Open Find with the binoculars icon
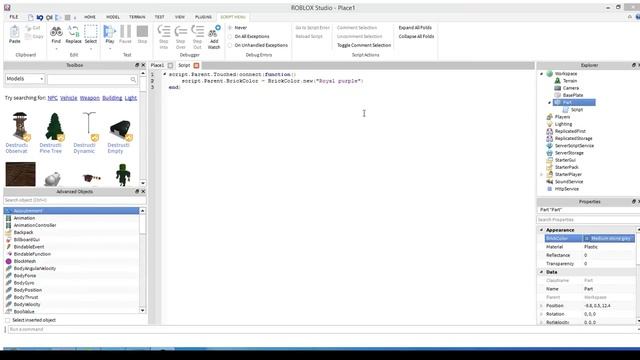The width and height of the screenshot is (640, 360). tap(56, 31)
